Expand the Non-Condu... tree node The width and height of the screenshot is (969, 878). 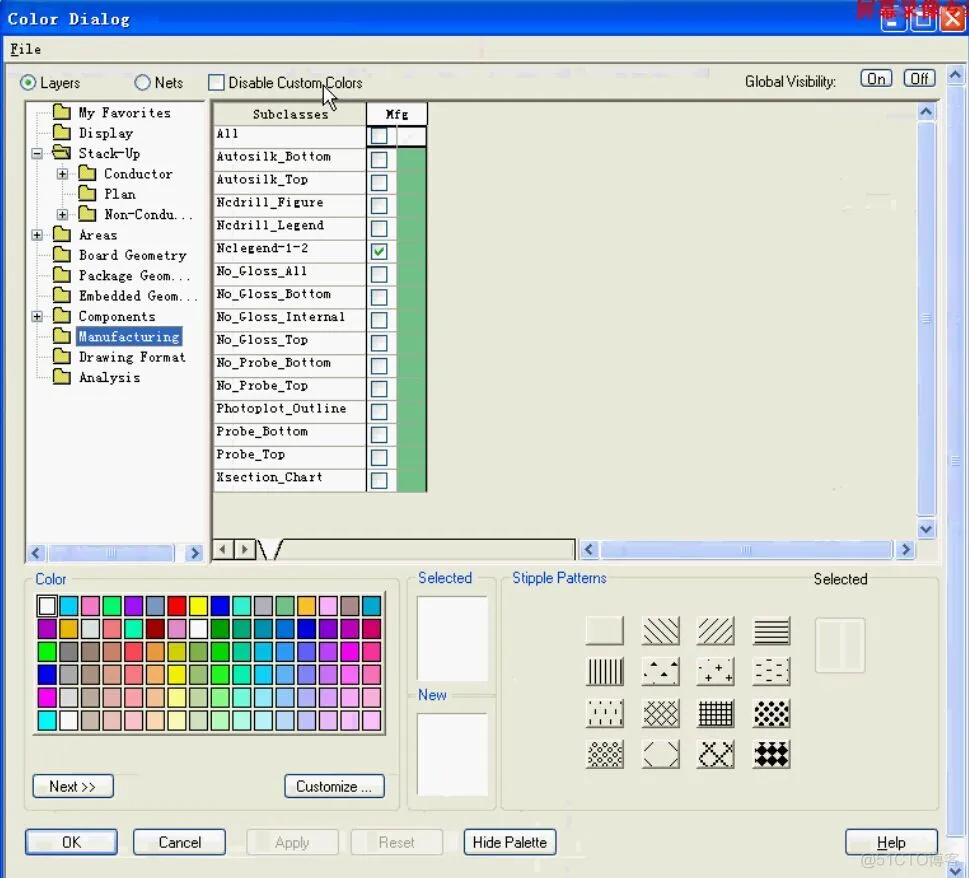[62, 214]
